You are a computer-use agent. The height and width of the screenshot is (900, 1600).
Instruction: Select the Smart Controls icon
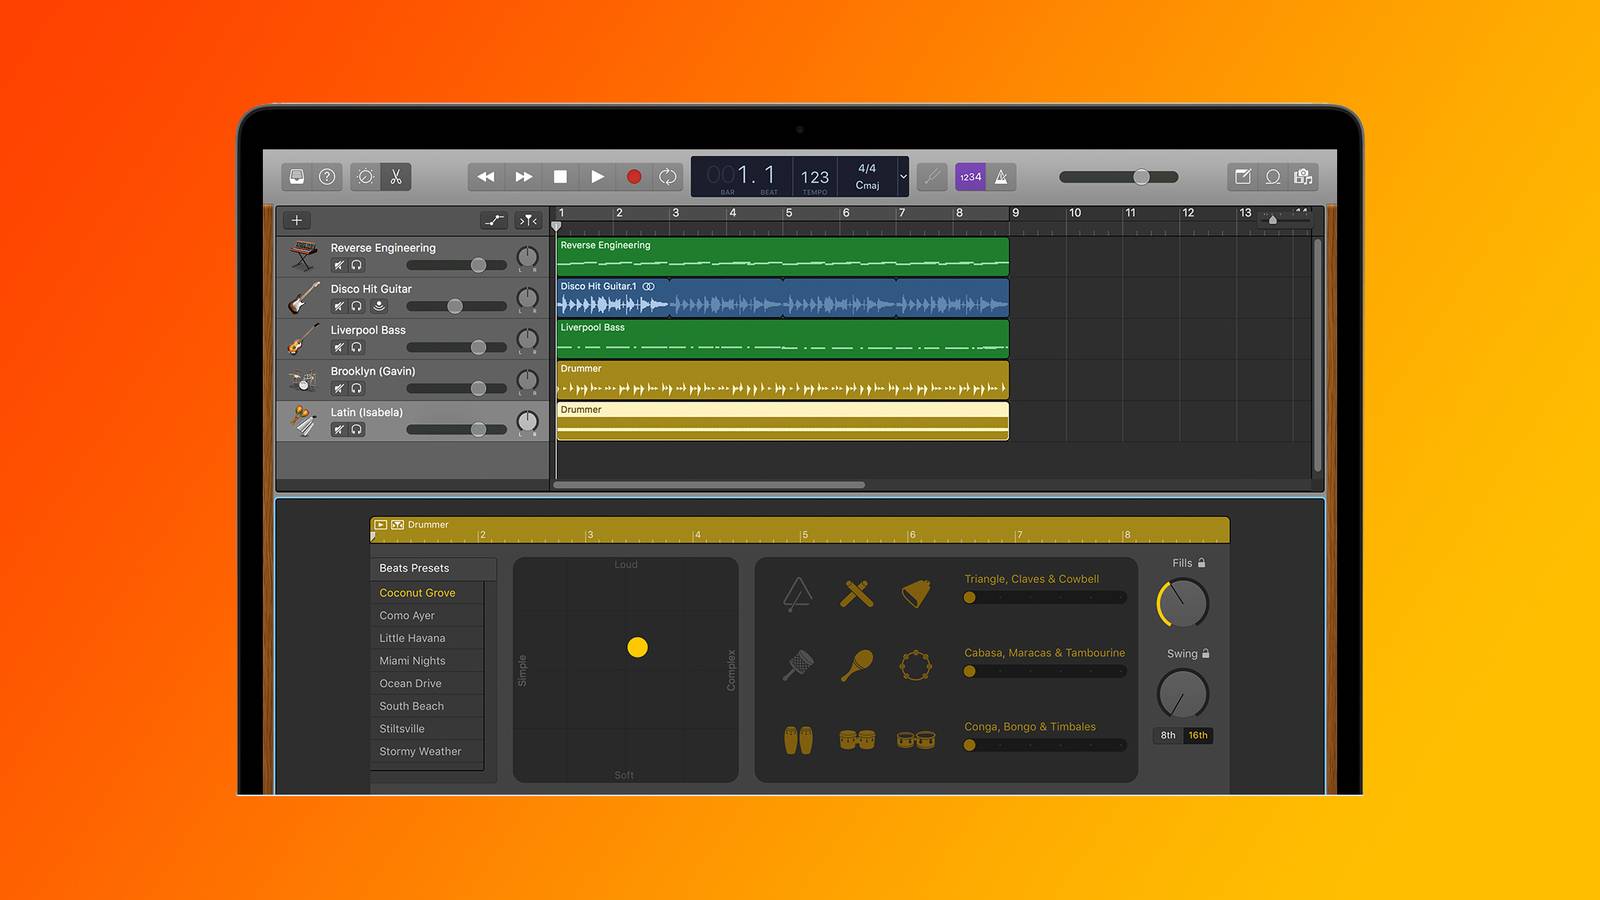367,177
